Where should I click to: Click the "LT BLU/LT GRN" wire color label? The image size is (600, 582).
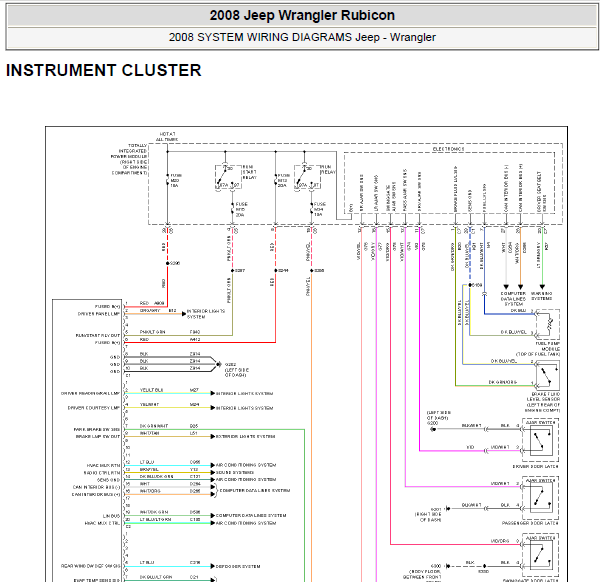click(155, 519)
